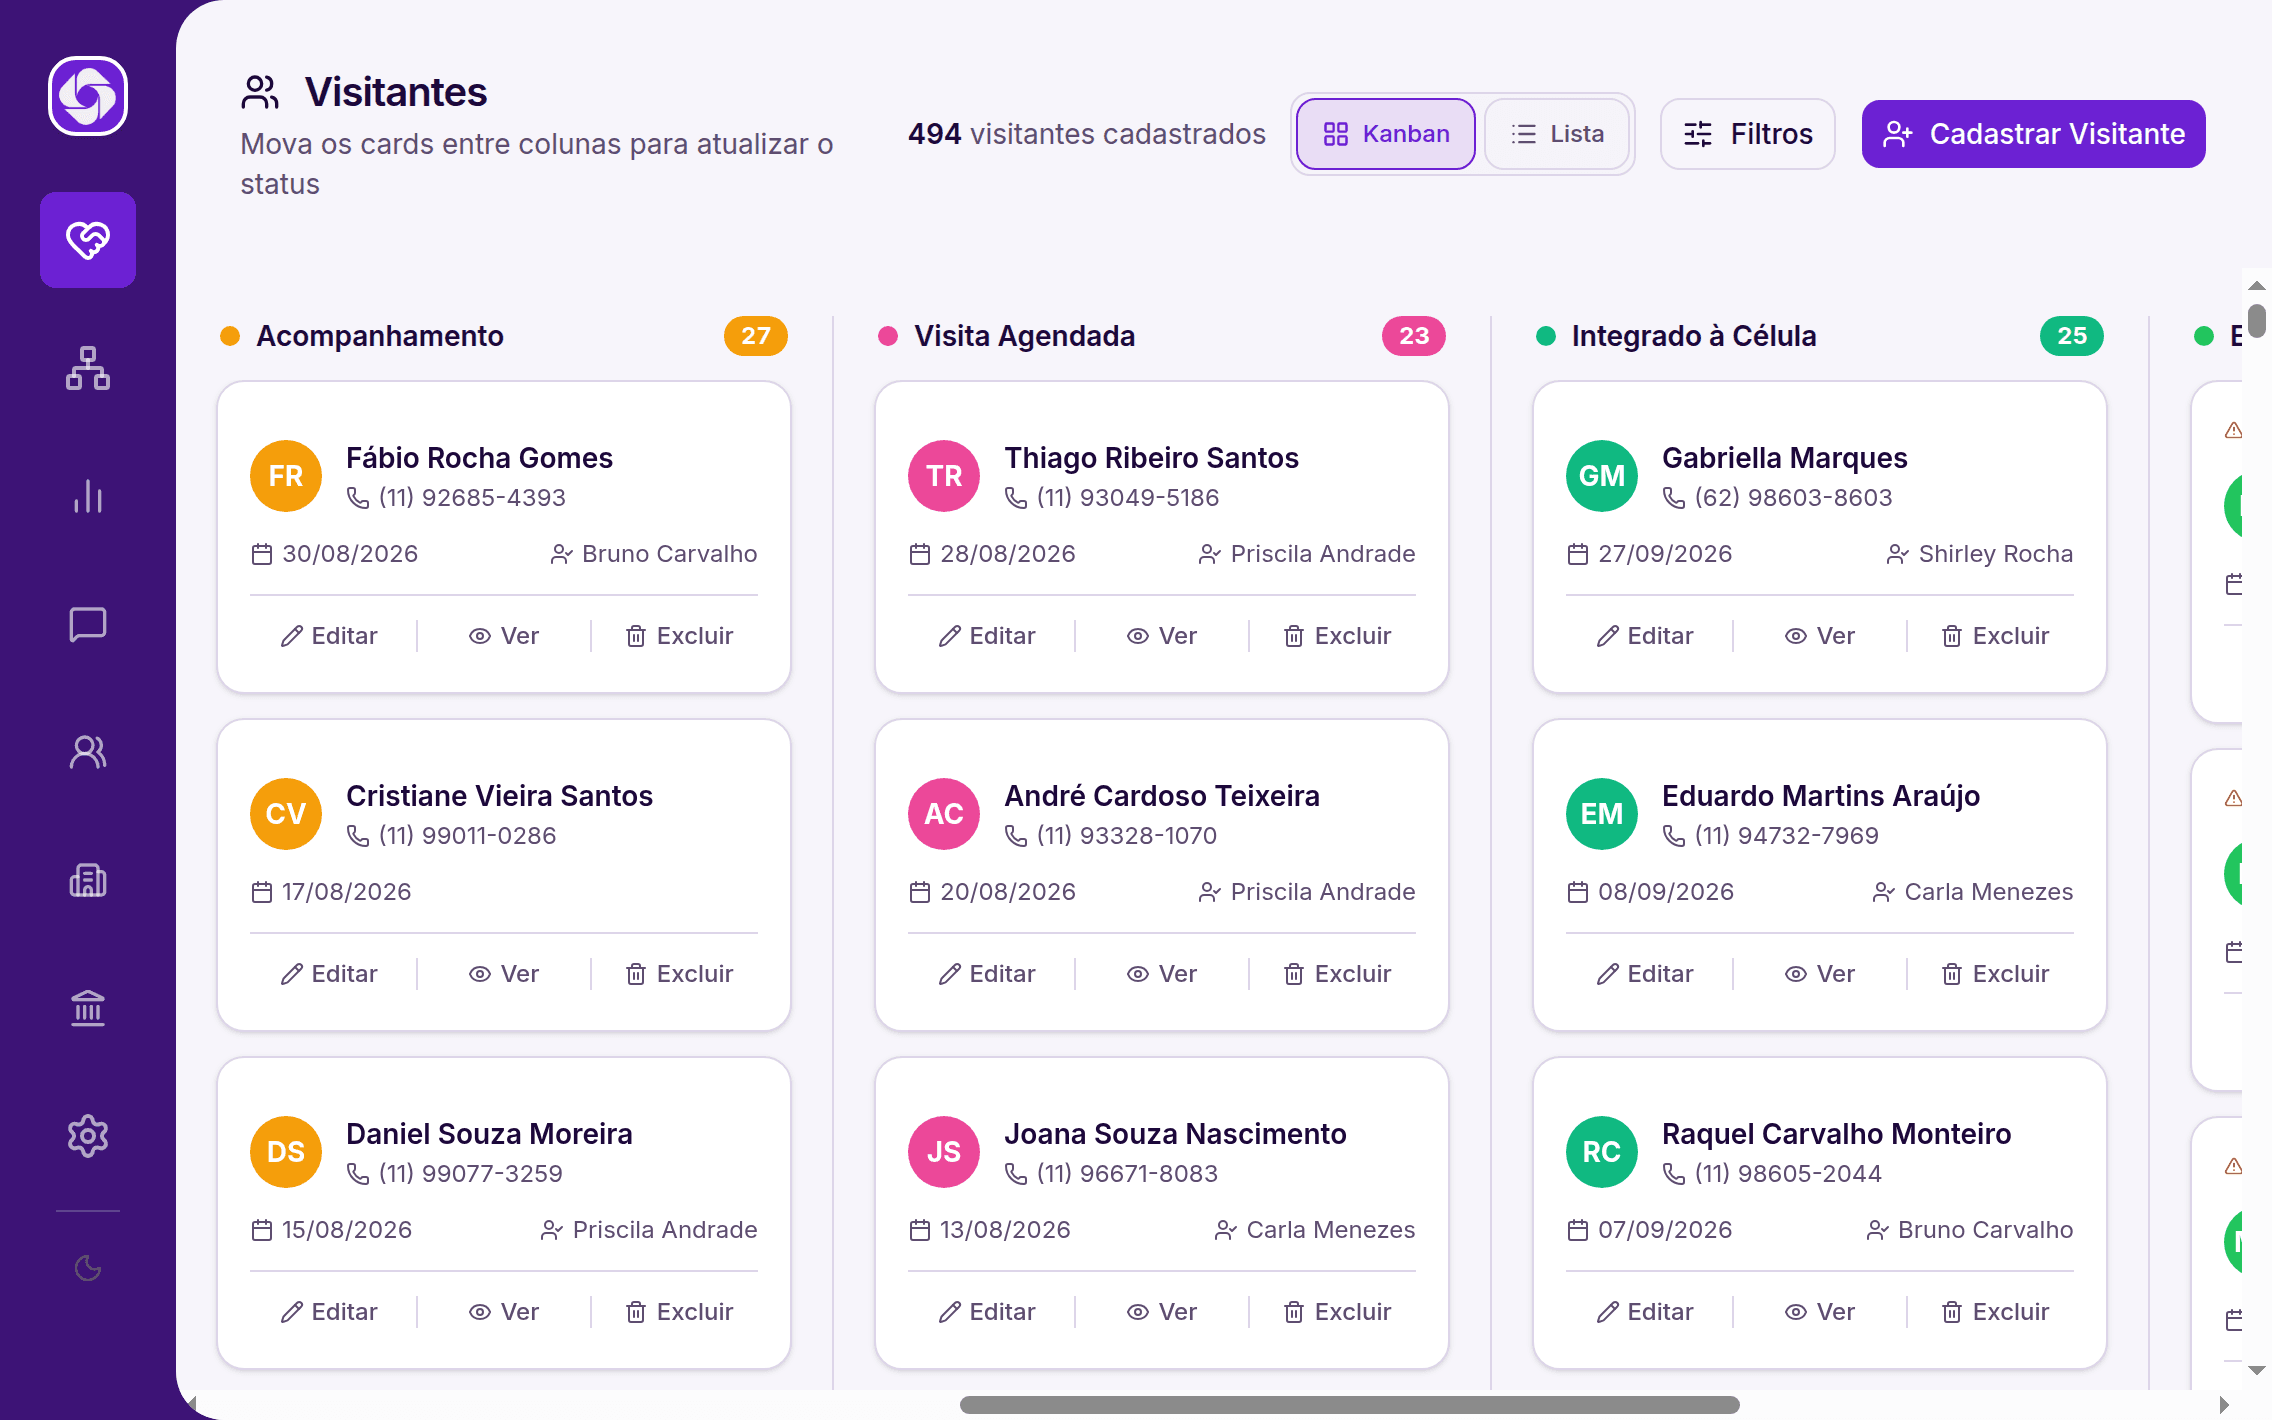Screen dimensions: 2272x1420
Task: View Cristiane Vieira Santos details
Action: pyautogui.click(x=504, y=974)
